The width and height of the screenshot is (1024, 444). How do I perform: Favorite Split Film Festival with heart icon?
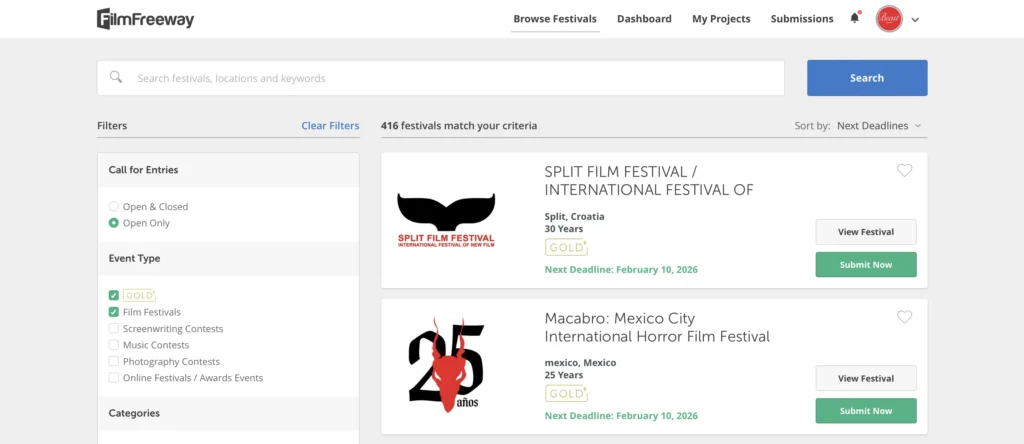point(904,171)
